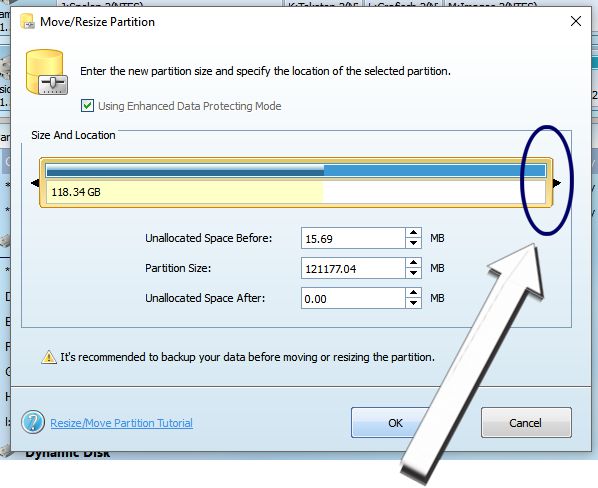Decrease Unallocated Space Before with down arrow

(413, 243)
